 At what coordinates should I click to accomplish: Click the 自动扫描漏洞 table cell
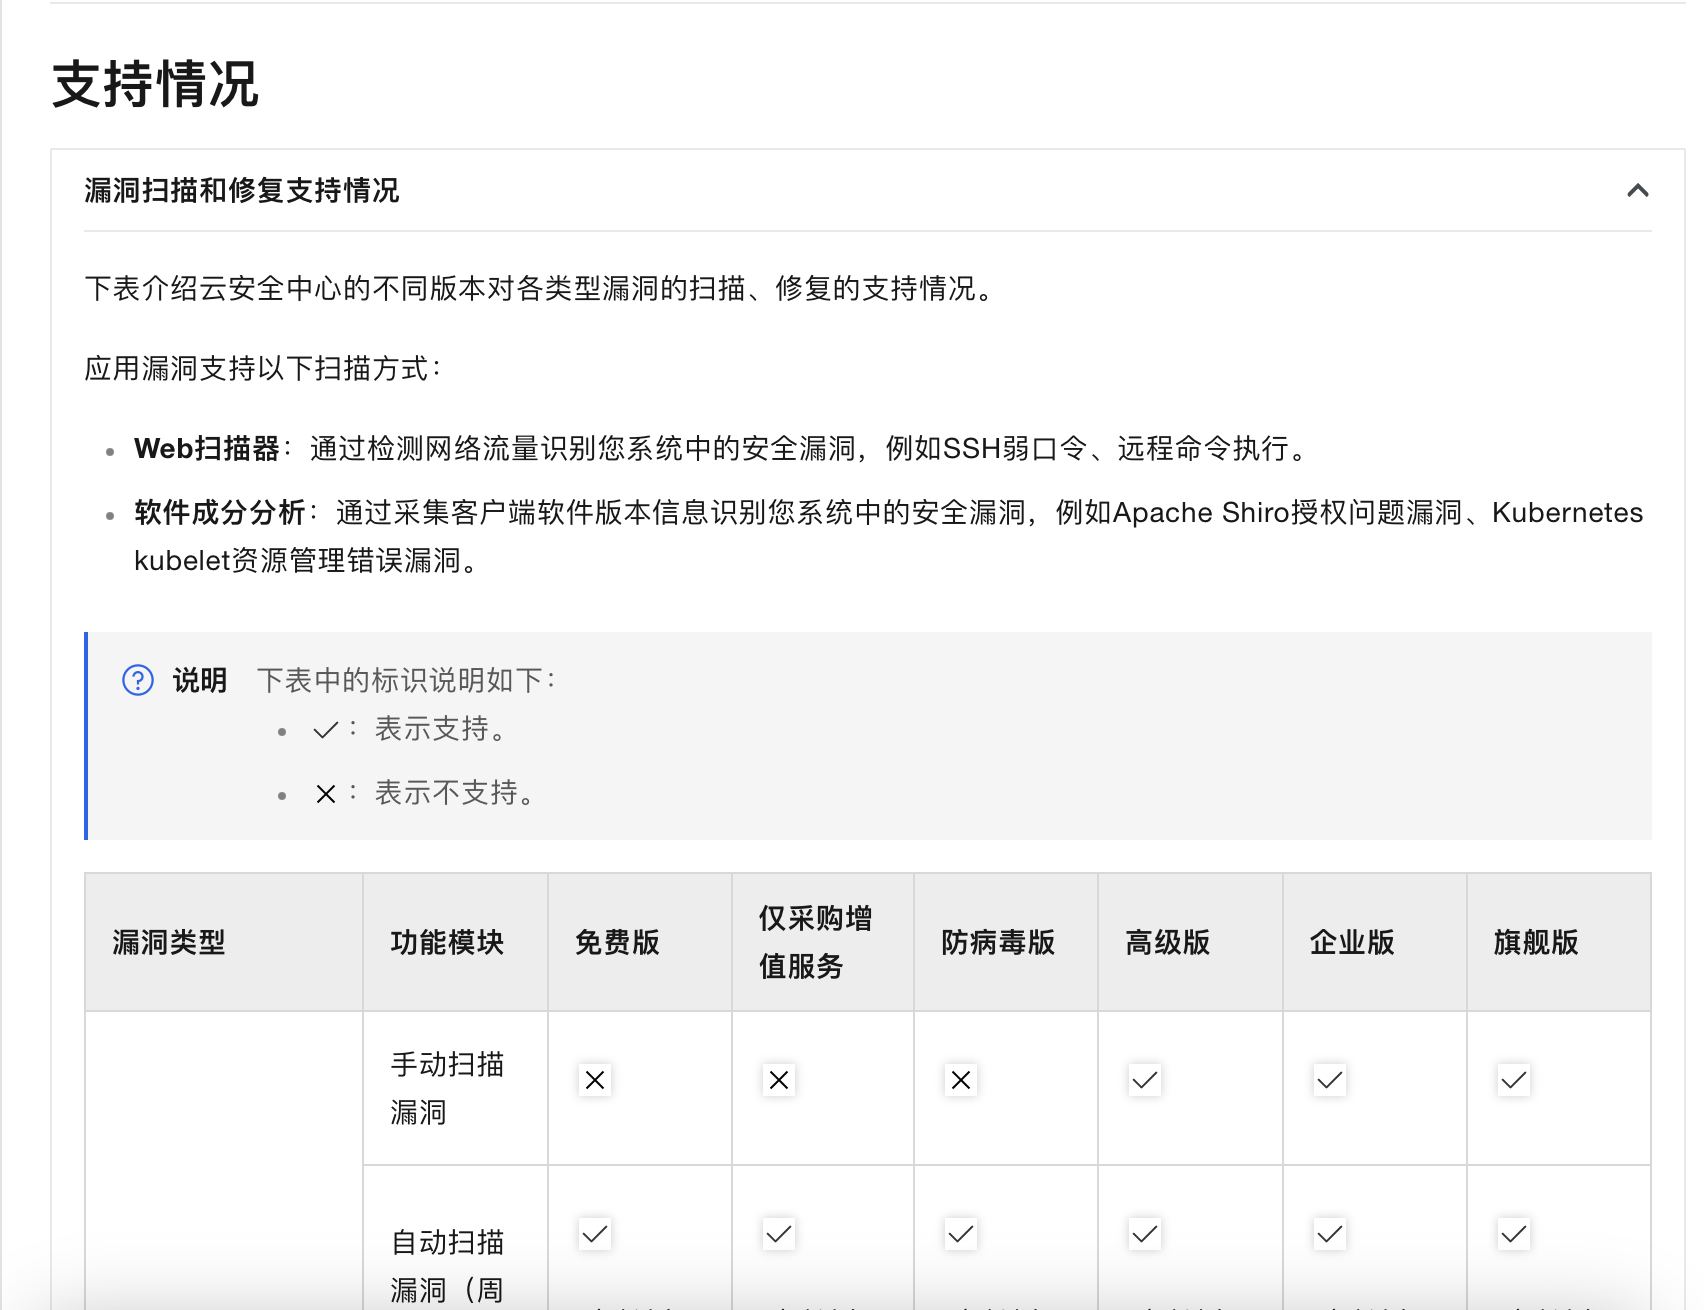coord(455,1238)
